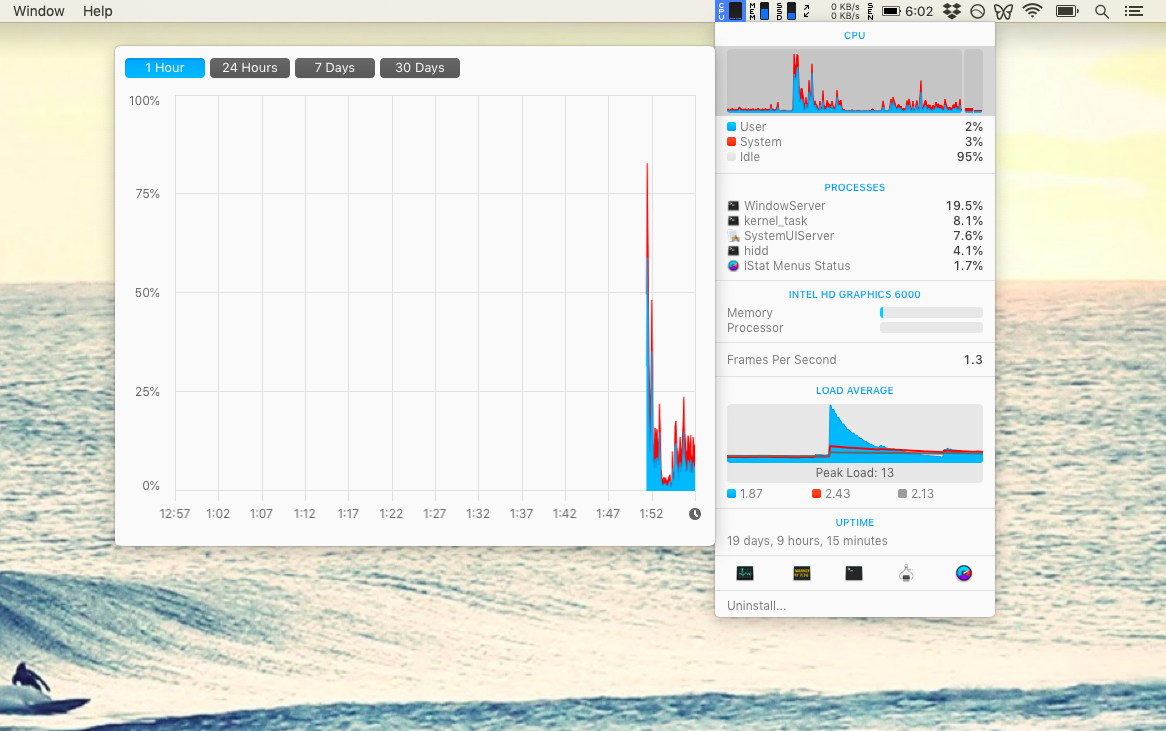The width and height of the screenshot is (1166, 731).
Task: Open Notification Center list icon
Action: (1133, 11)
